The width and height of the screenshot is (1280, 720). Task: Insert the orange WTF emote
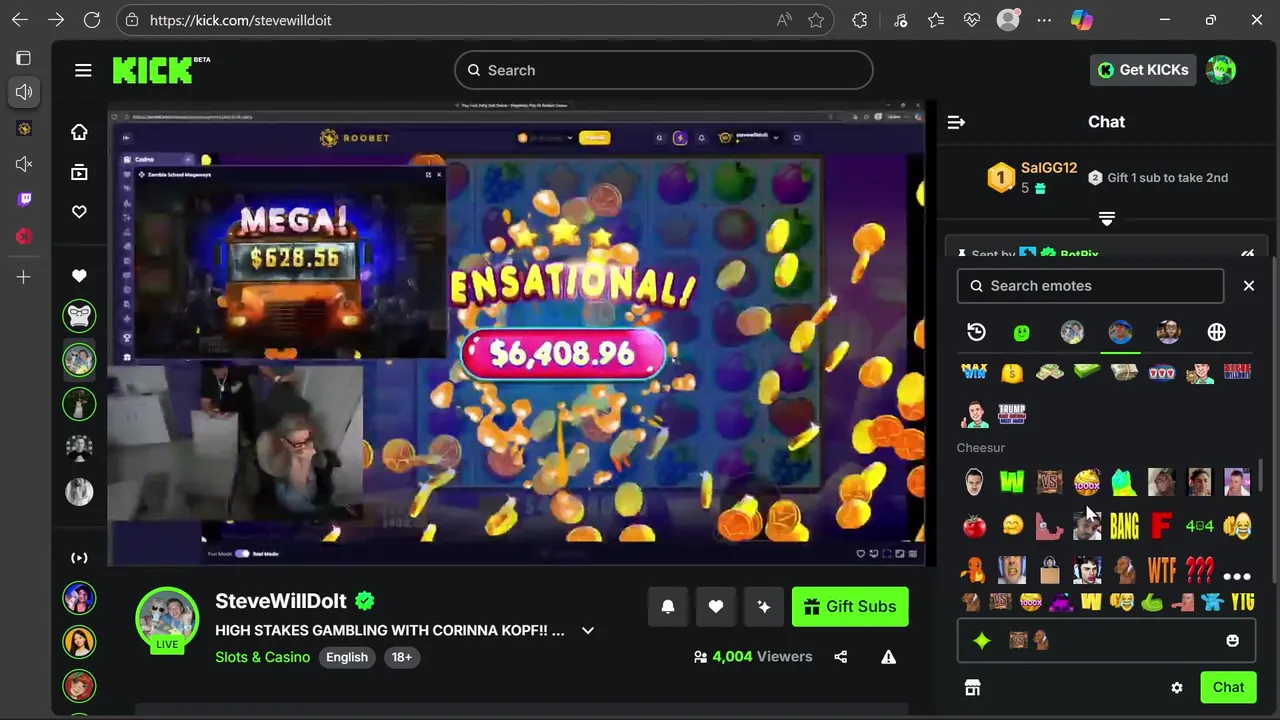click(x=1161, y=570)
